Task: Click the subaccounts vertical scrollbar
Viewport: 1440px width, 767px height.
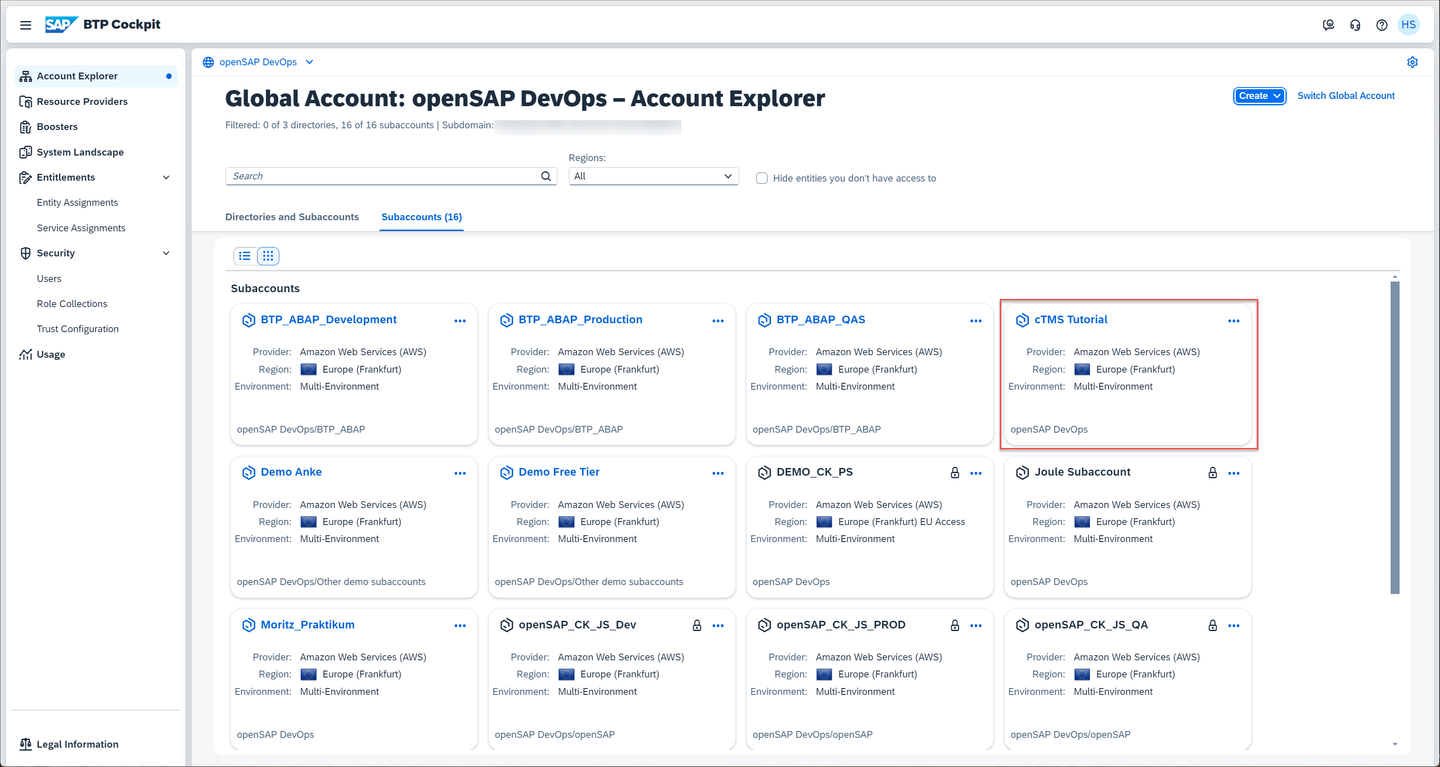Action: (x=1395, y=437)
